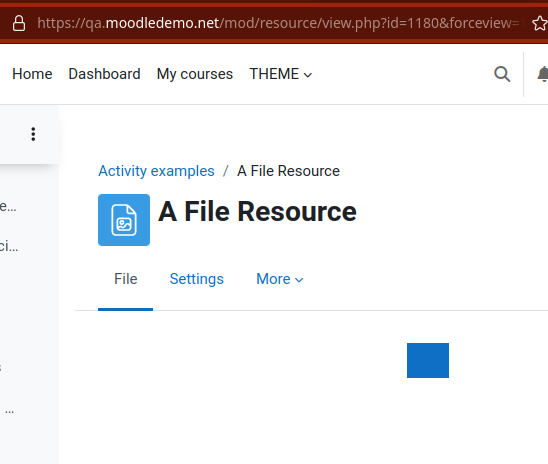Open Dashboard from top navigation

104,74
